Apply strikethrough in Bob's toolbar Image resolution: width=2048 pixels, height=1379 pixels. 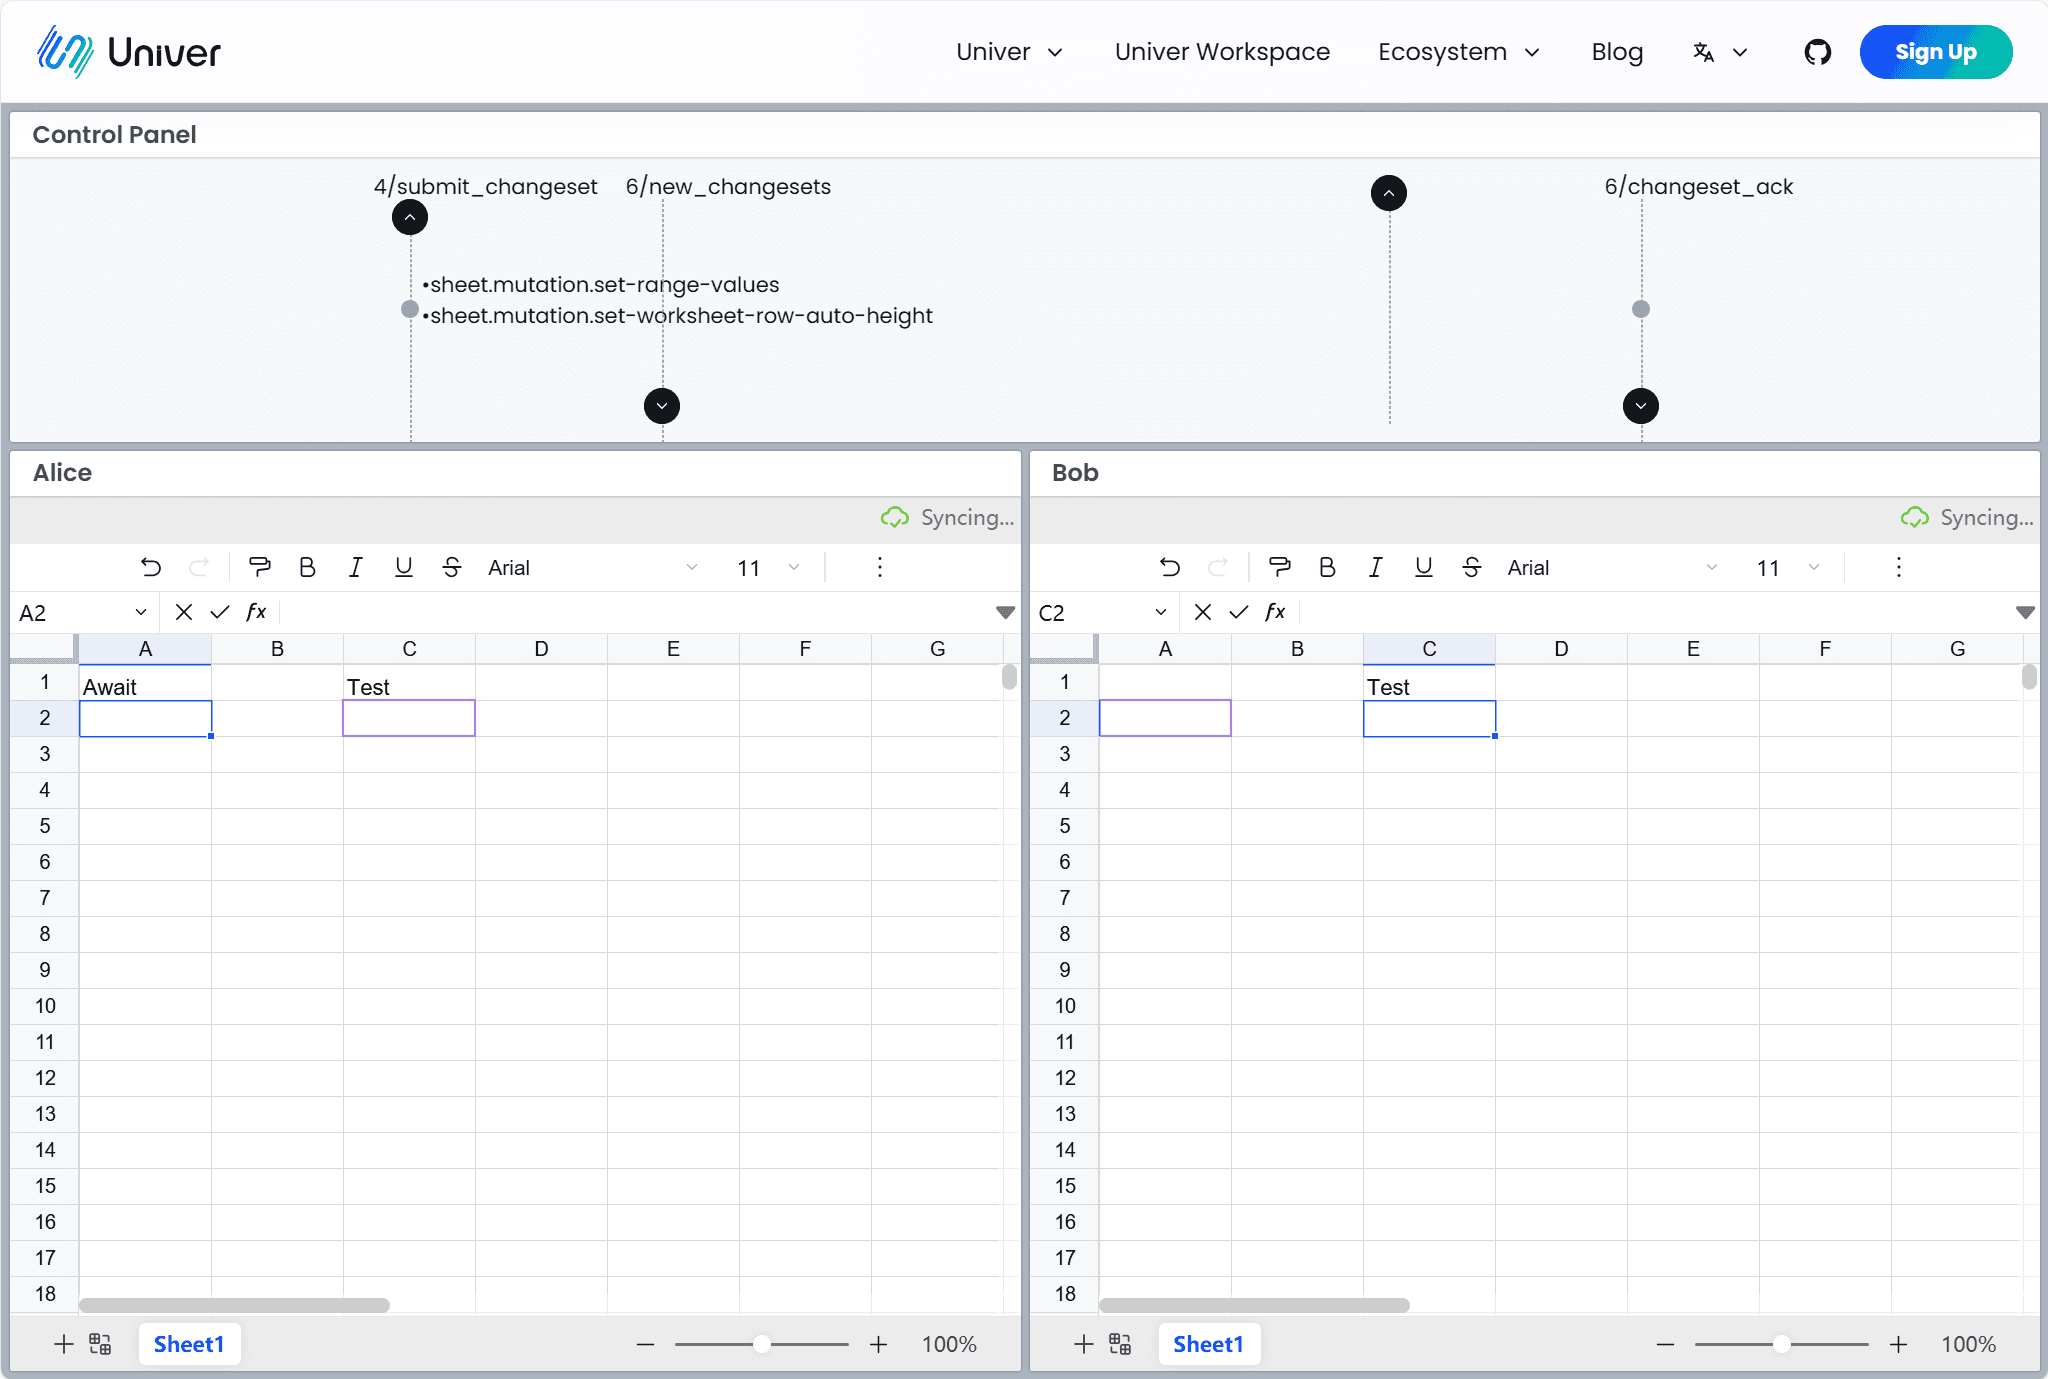(1472, 567)
